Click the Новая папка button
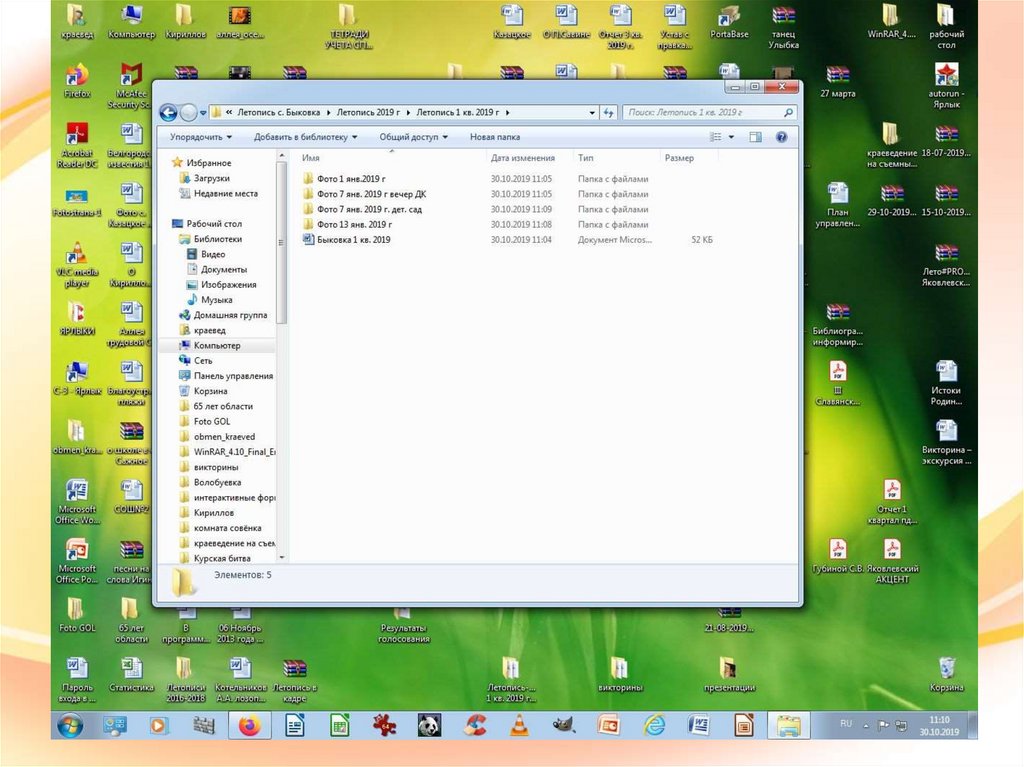The image size is (1024, 767). 495,137
